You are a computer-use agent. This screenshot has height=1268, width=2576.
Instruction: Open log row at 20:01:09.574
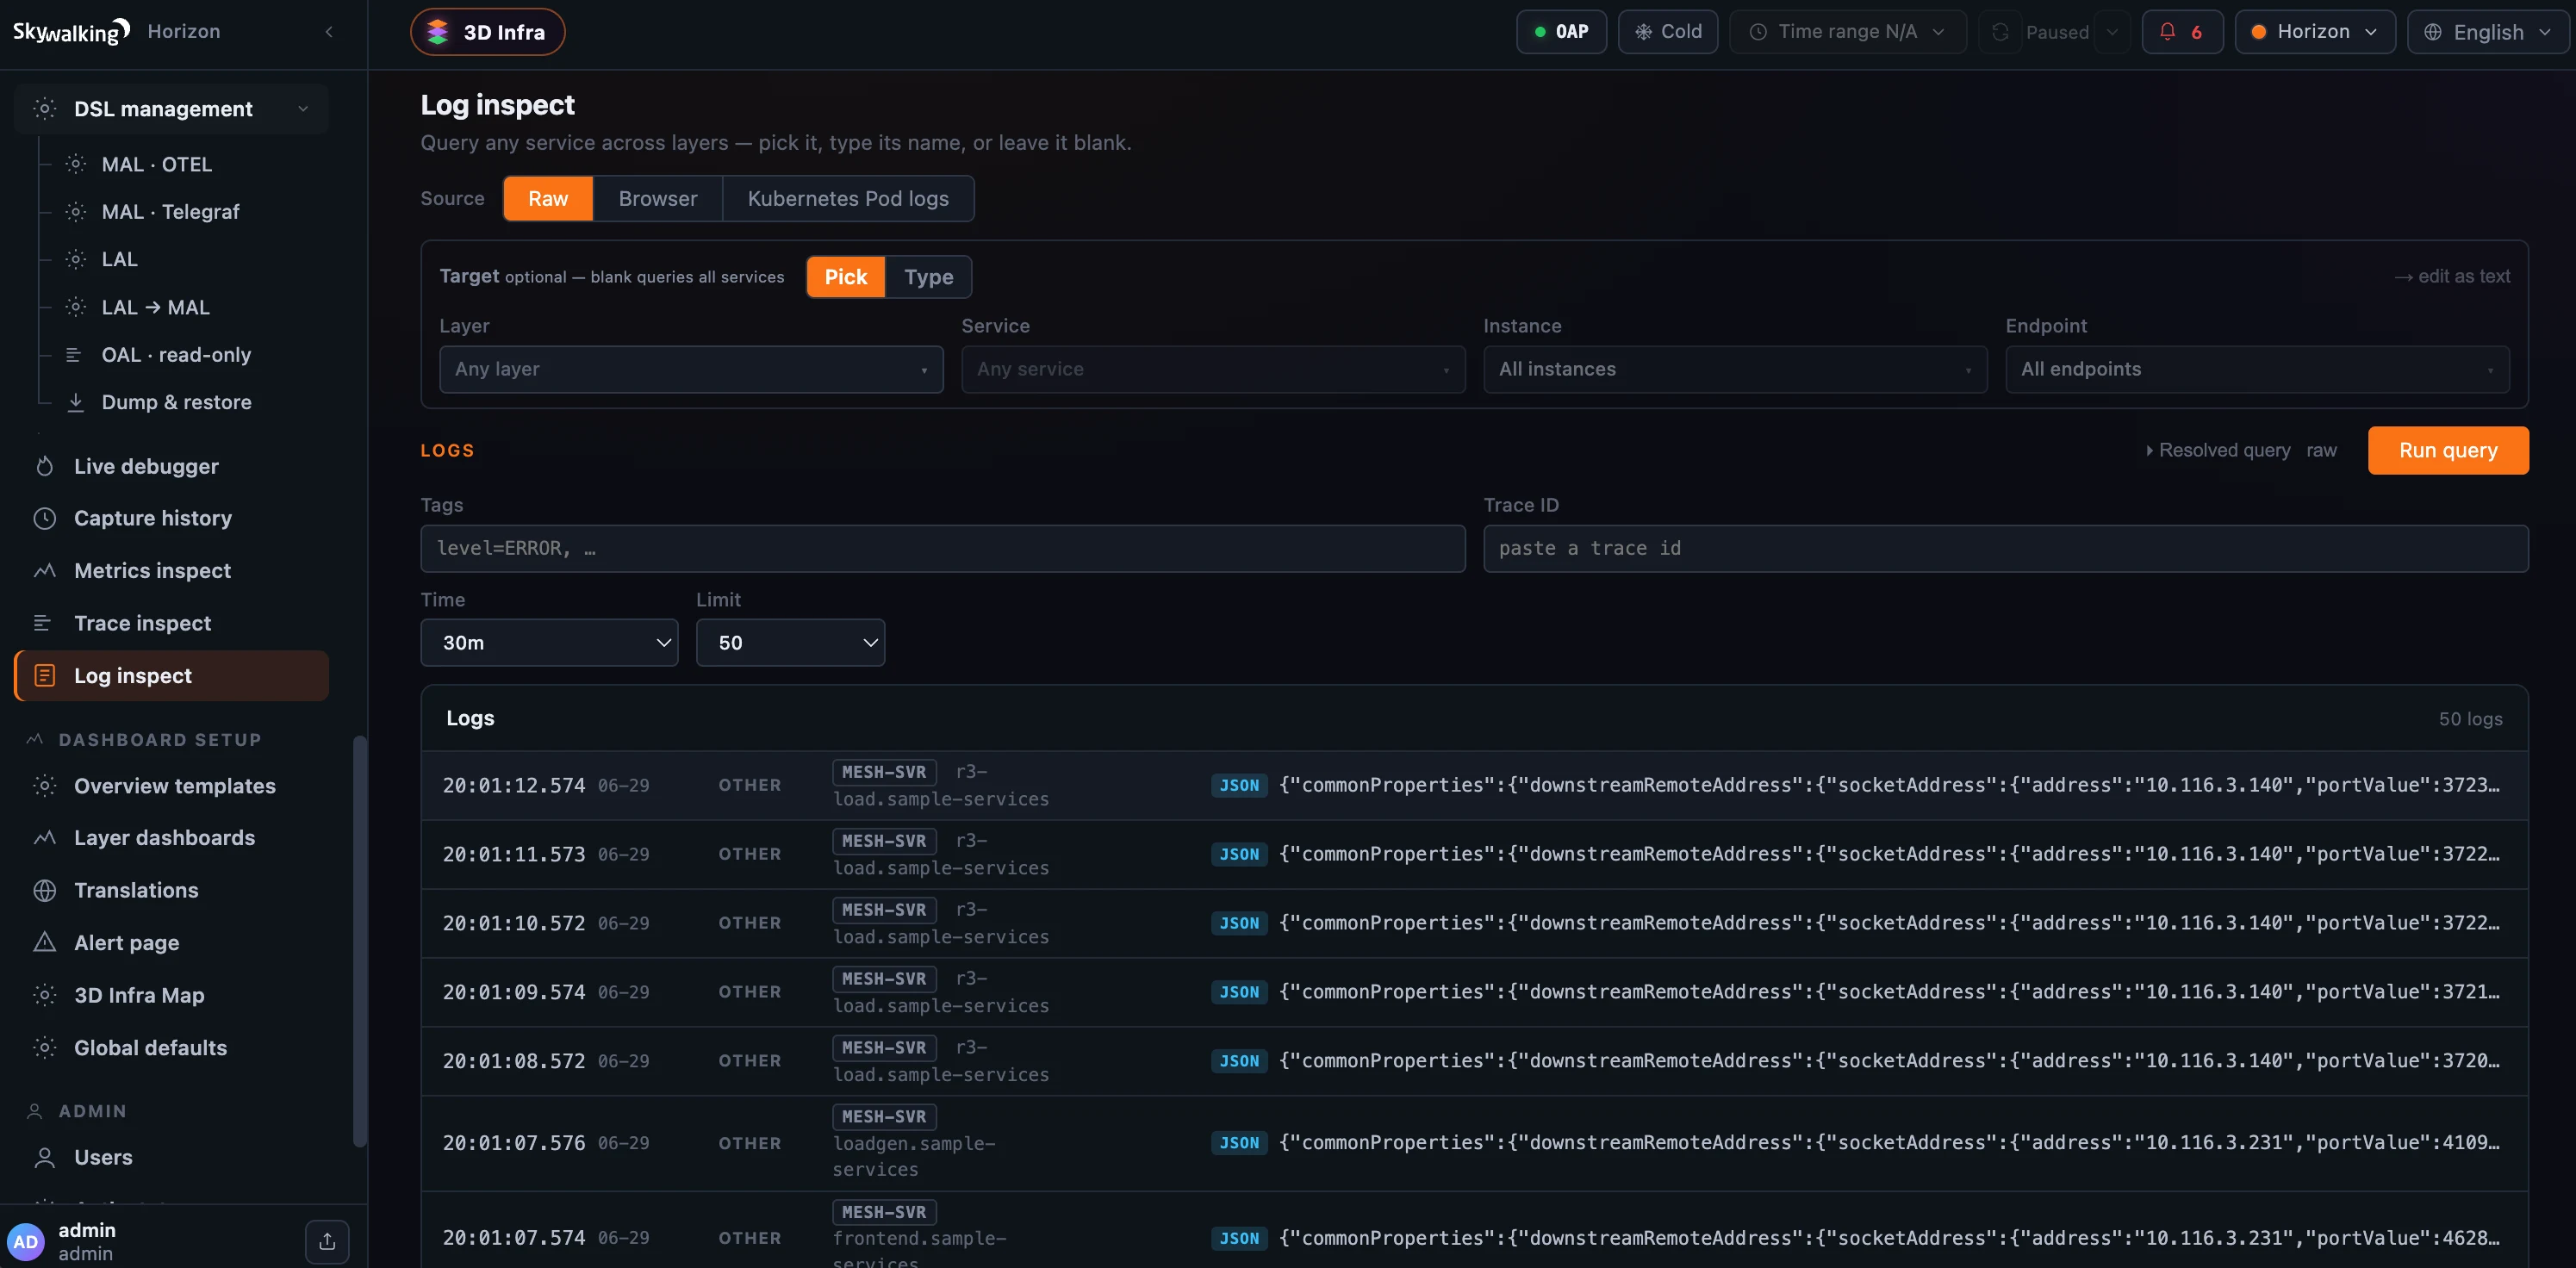[x=1475, y=992]
